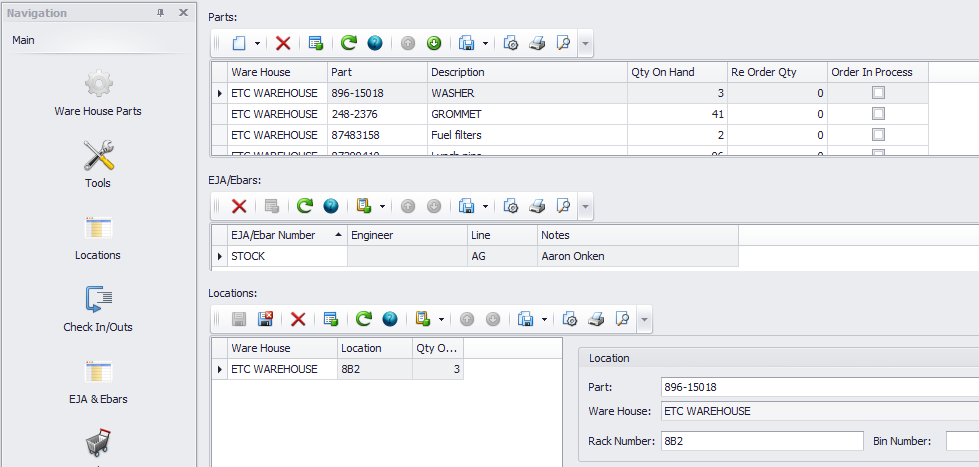This screenshot has width=979, height=467.
Task: Click green refresh icon in Parts toolbar
Action: [348, 43]
